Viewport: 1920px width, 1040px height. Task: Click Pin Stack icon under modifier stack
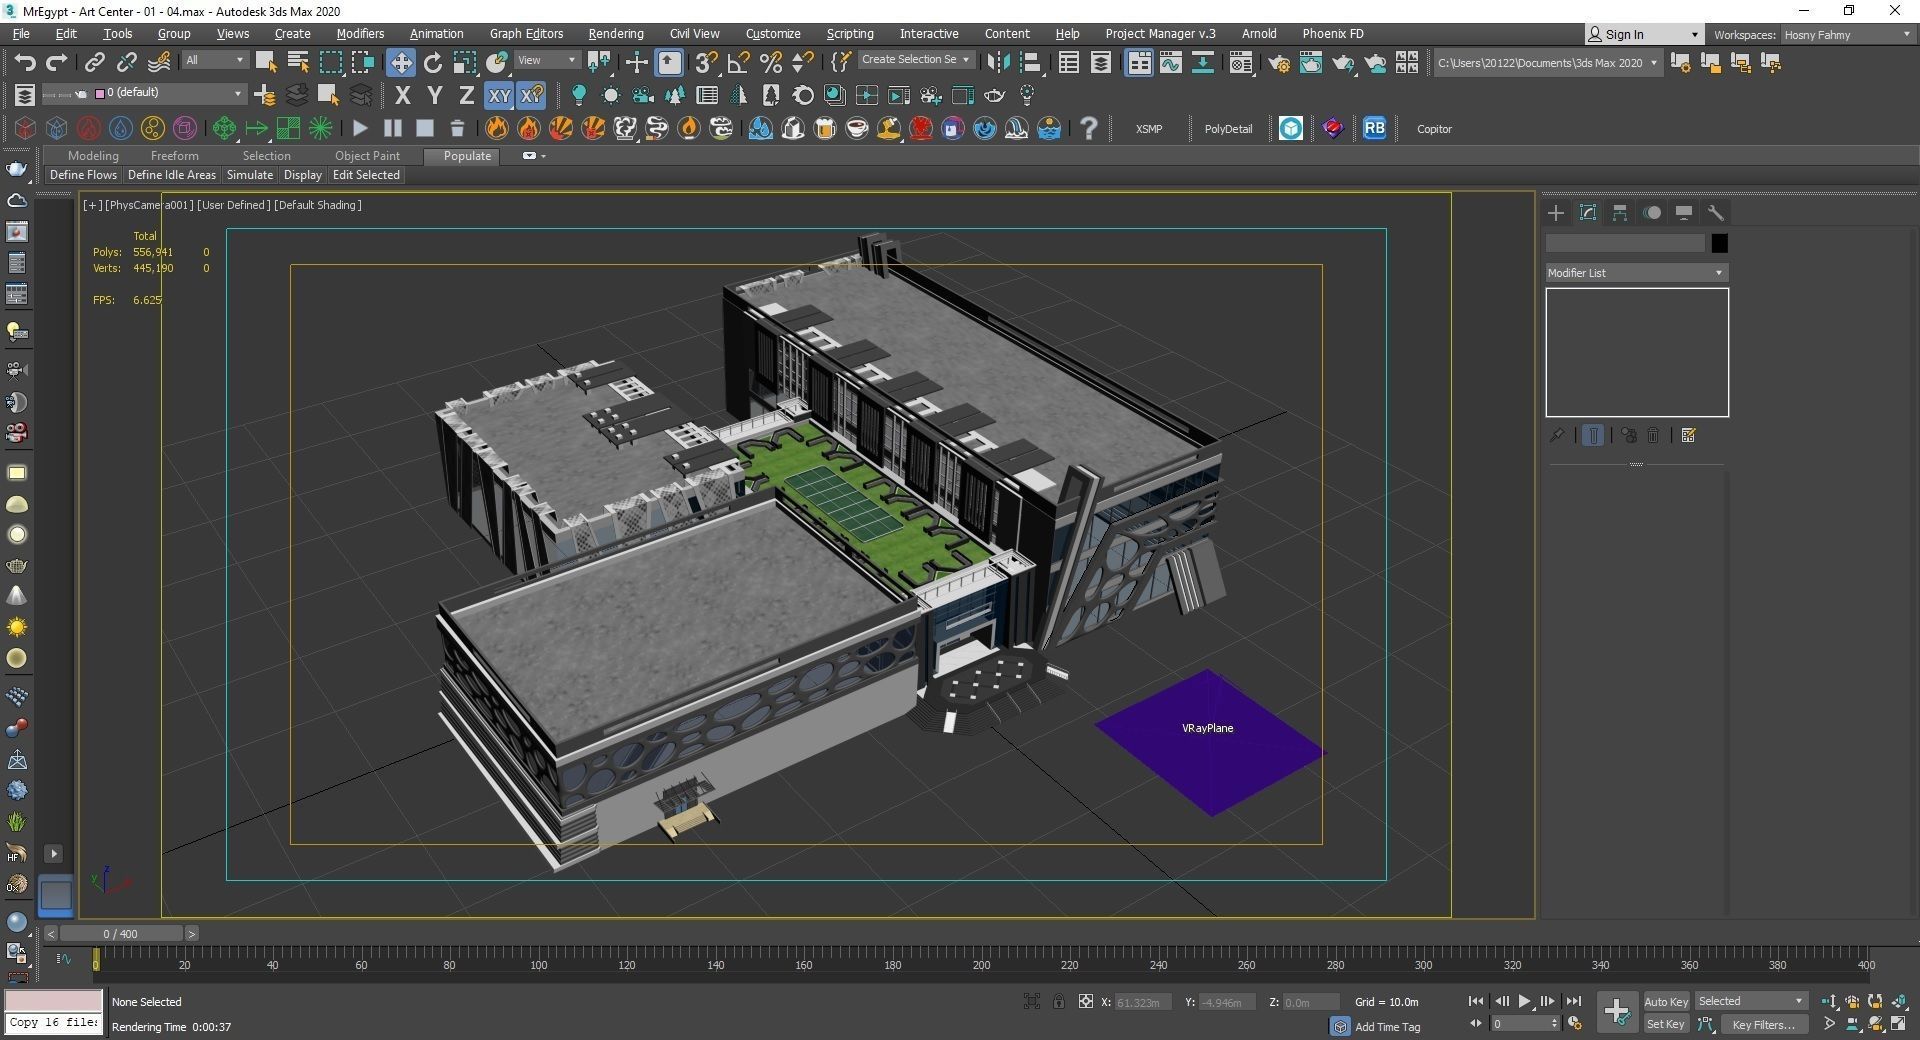(1557, 435)
